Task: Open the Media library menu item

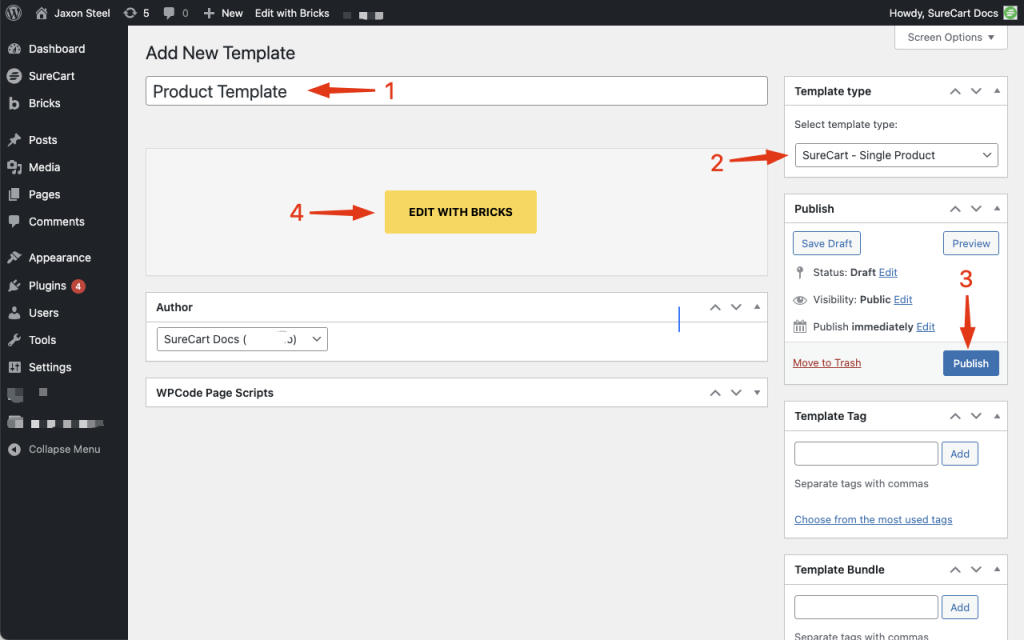Action: (44, 167)
